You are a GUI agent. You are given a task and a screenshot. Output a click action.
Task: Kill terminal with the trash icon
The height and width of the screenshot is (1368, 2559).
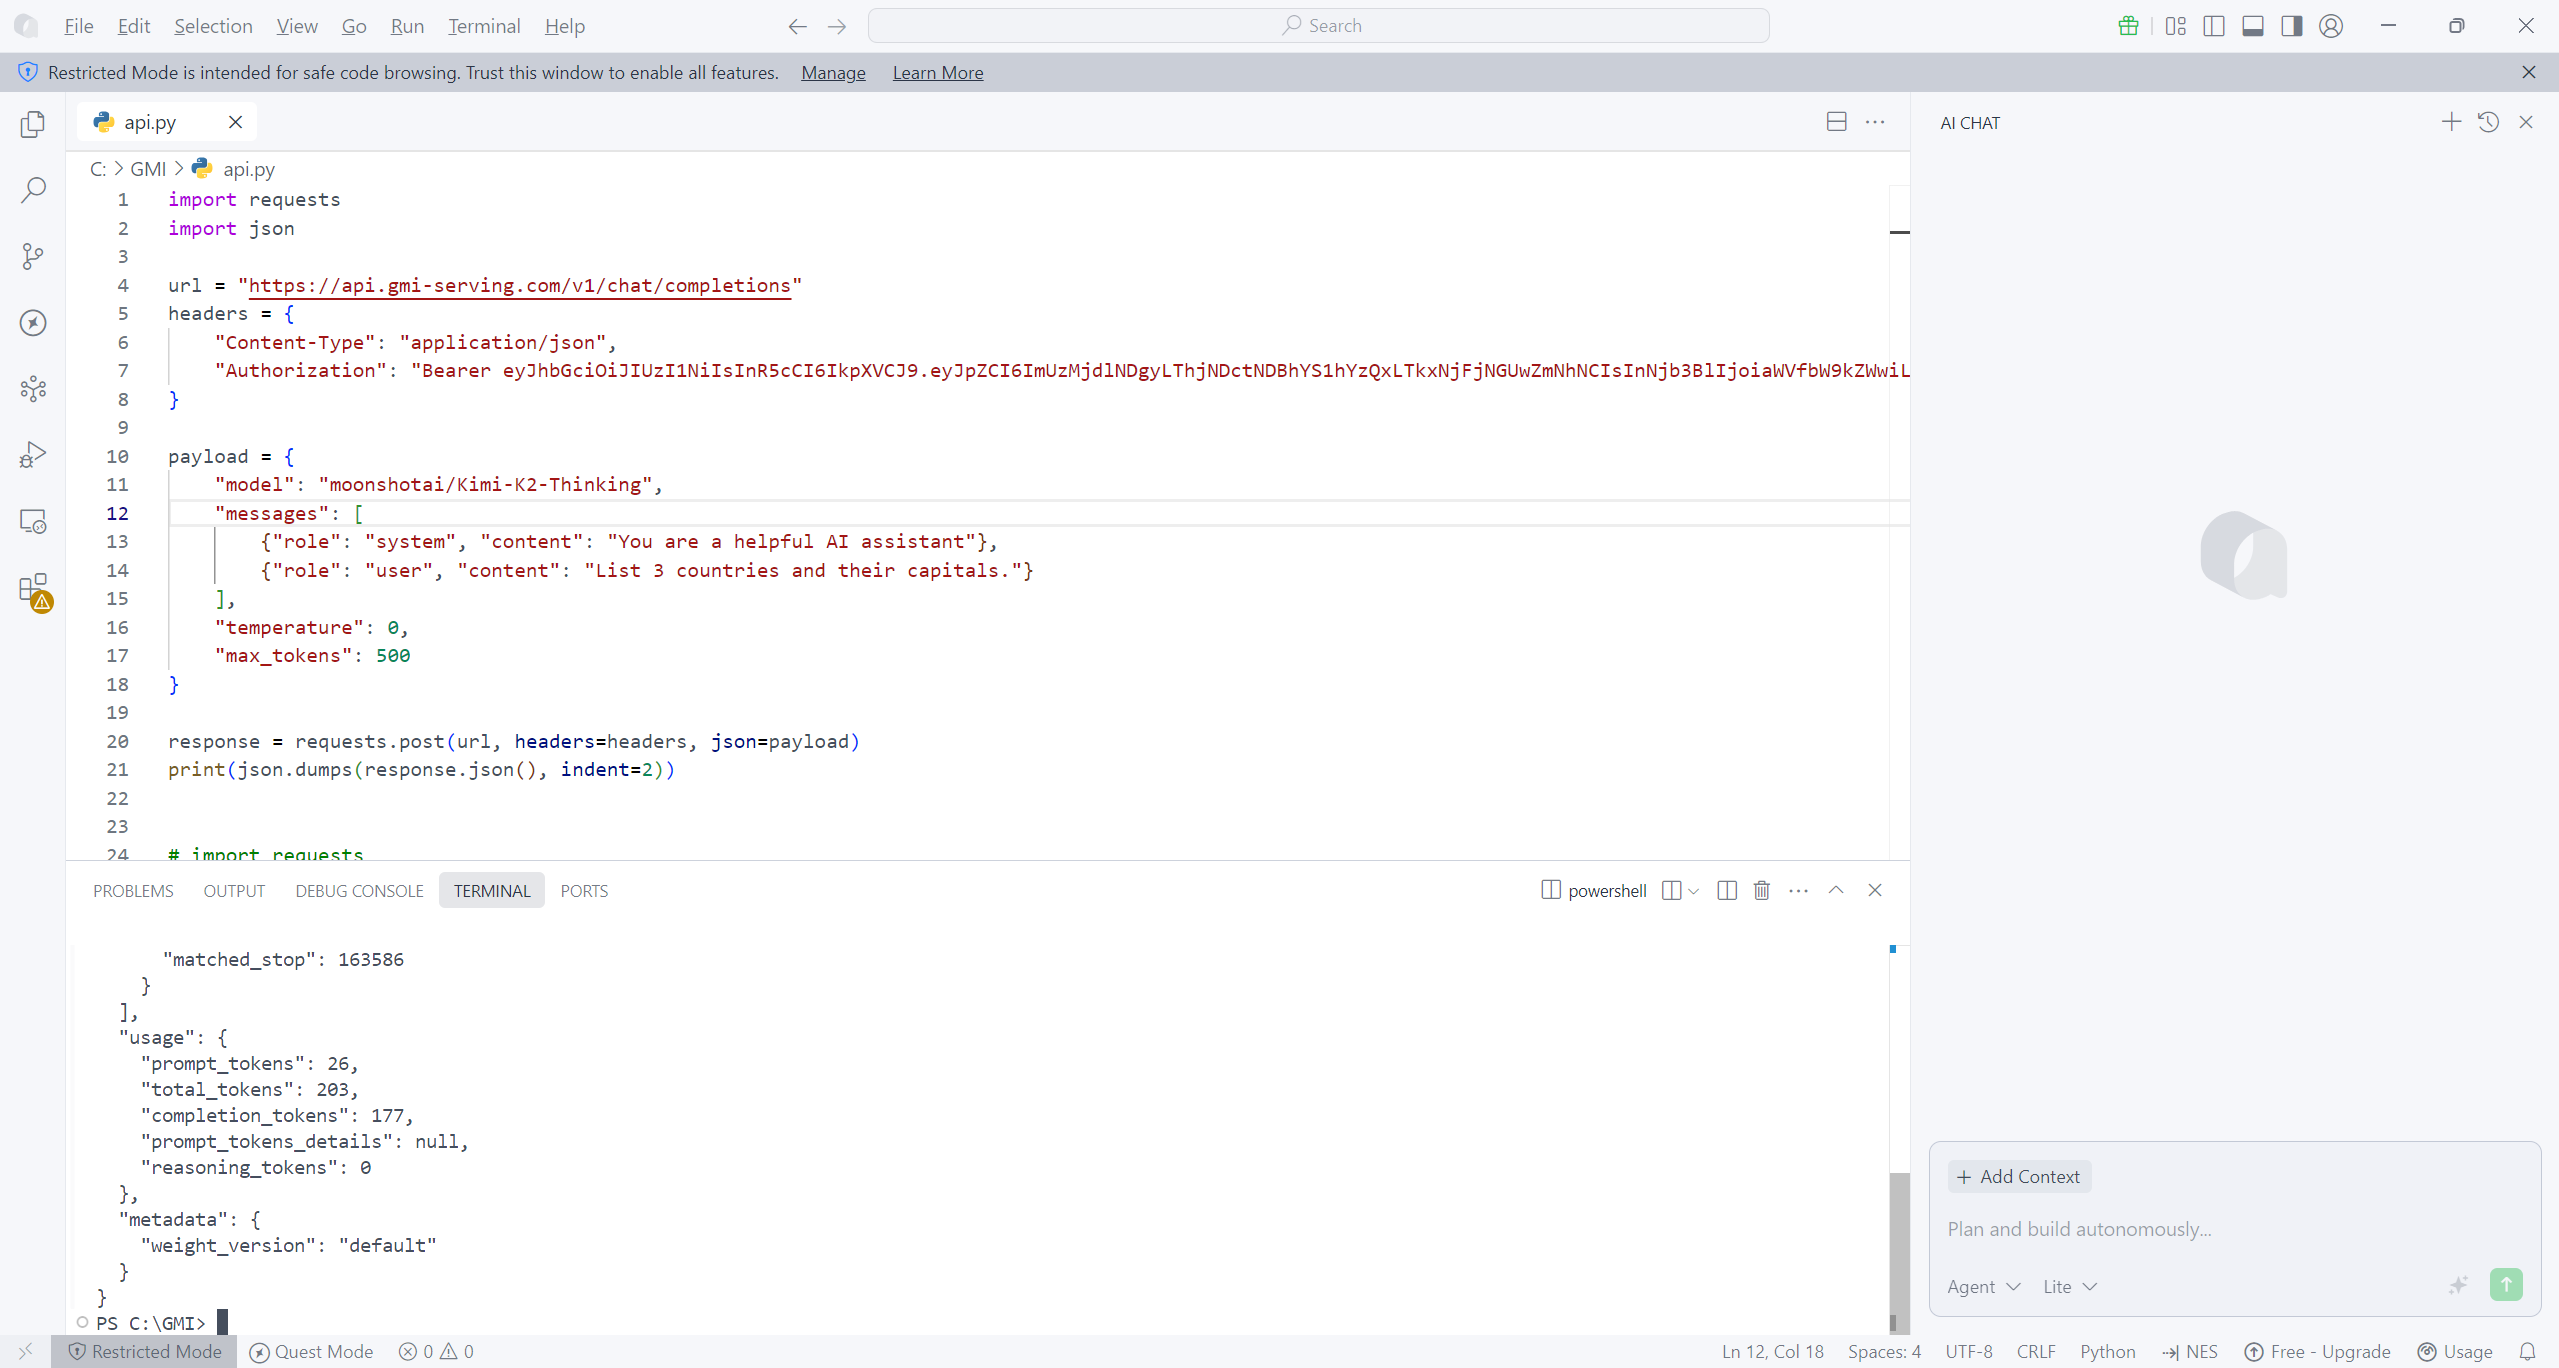coord(1762,890)
